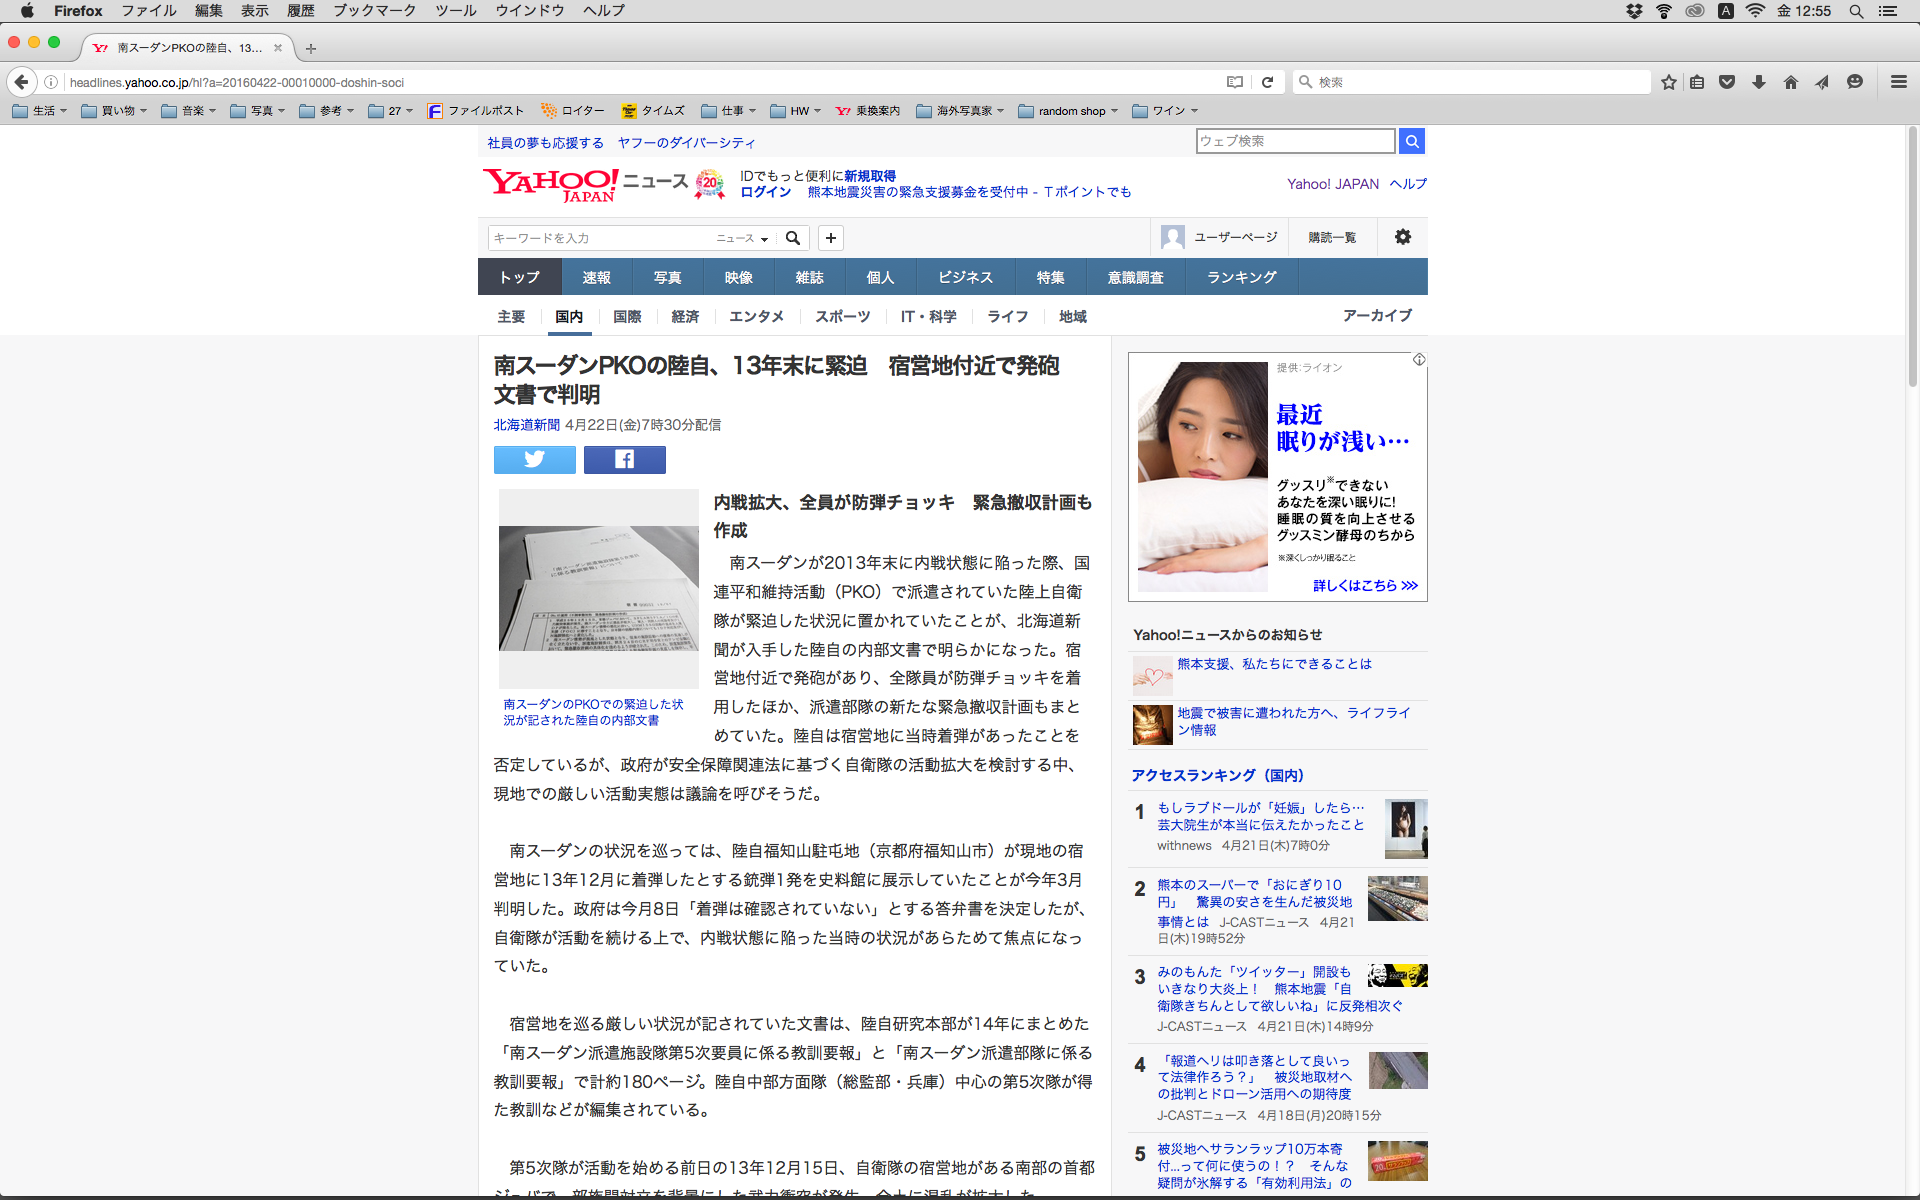1920x1200 pixels.
Task: Open Firefox hamburger menu
Action: click(x=1898, y=82)
